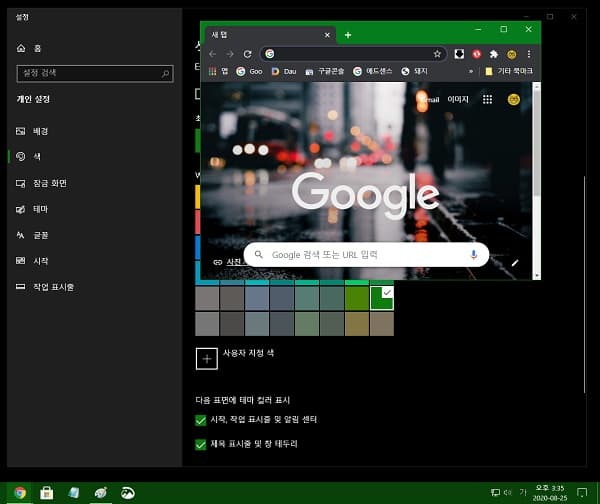Image resolution: width=600 pixels, height=504 pixels.
Task: Bookmark this page with the star icon
Action: [x=437, y=54]
